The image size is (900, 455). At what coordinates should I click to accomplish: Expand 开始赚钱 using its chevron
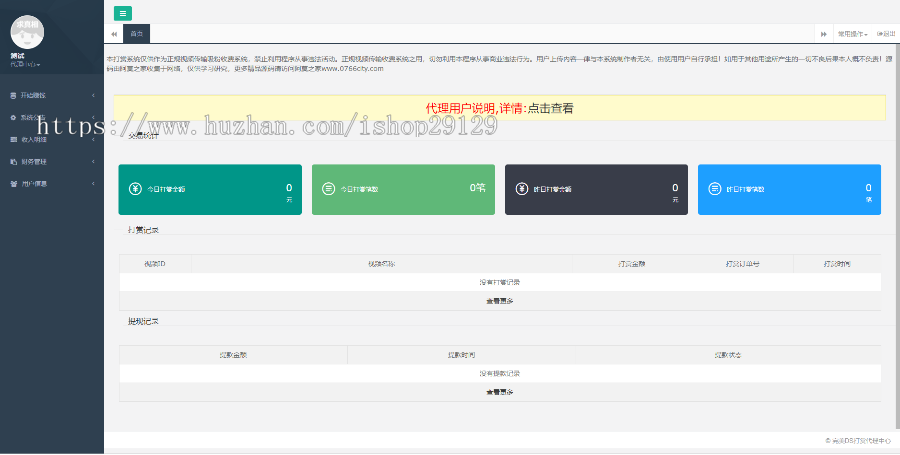click(94, 95)
